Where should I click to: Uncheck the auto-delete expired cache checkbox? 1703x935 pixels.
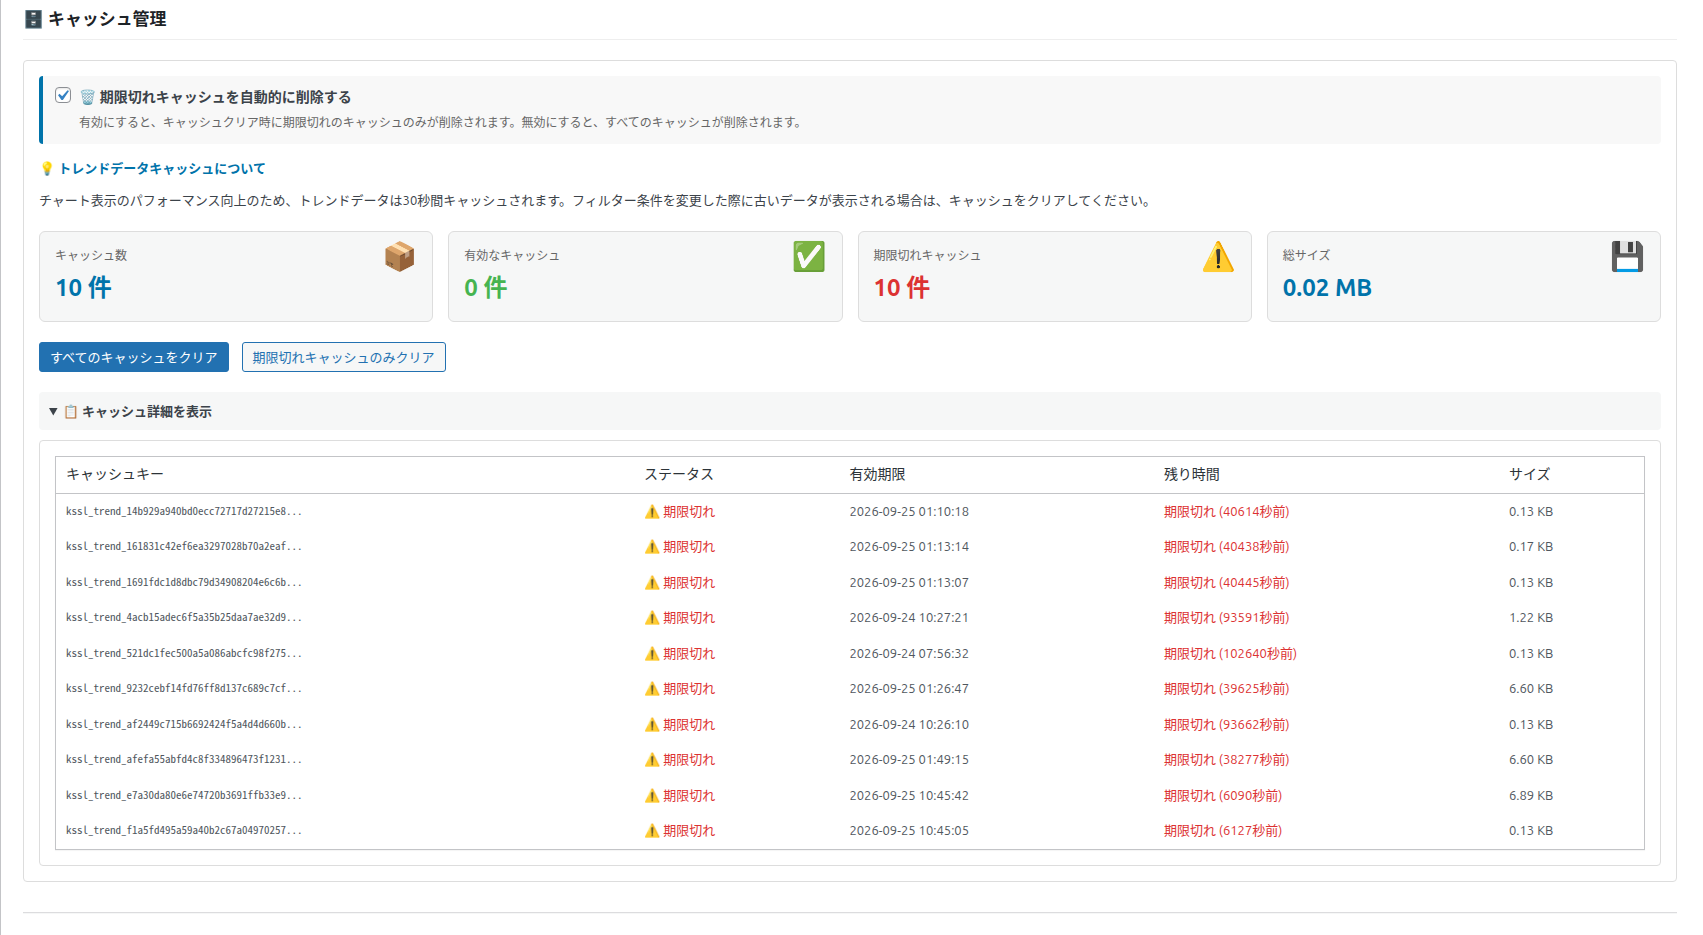63,96
